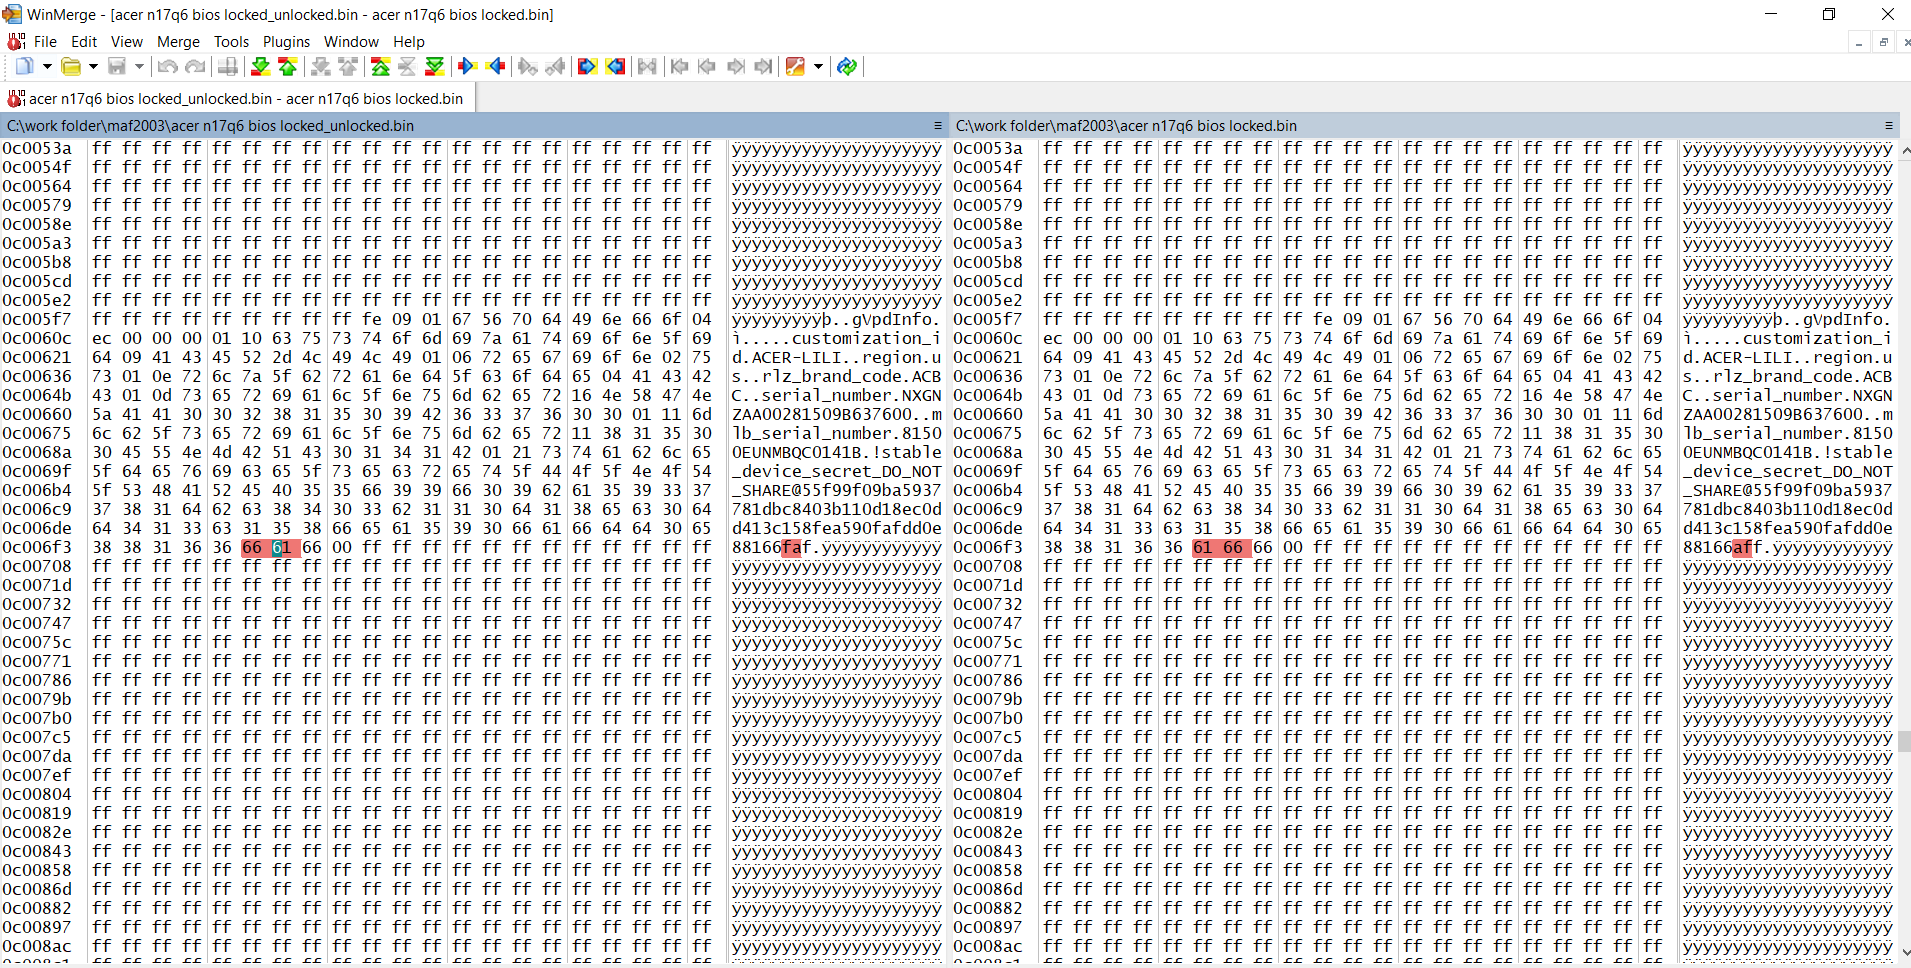1911x968 pixels.
Task: Open the View menu
Action: [x=127, y=42]
